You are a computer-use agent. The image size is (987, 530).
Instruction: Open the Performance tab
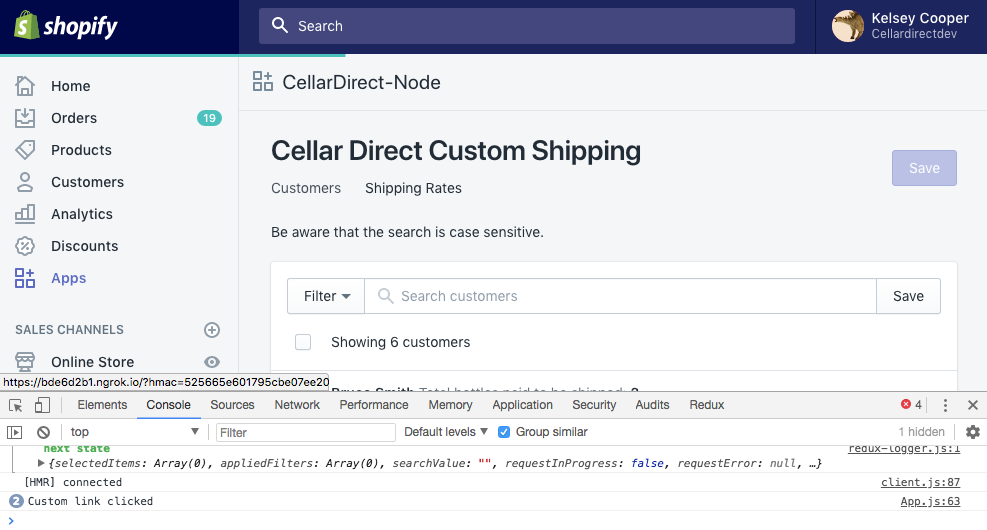tap(374, 405)
